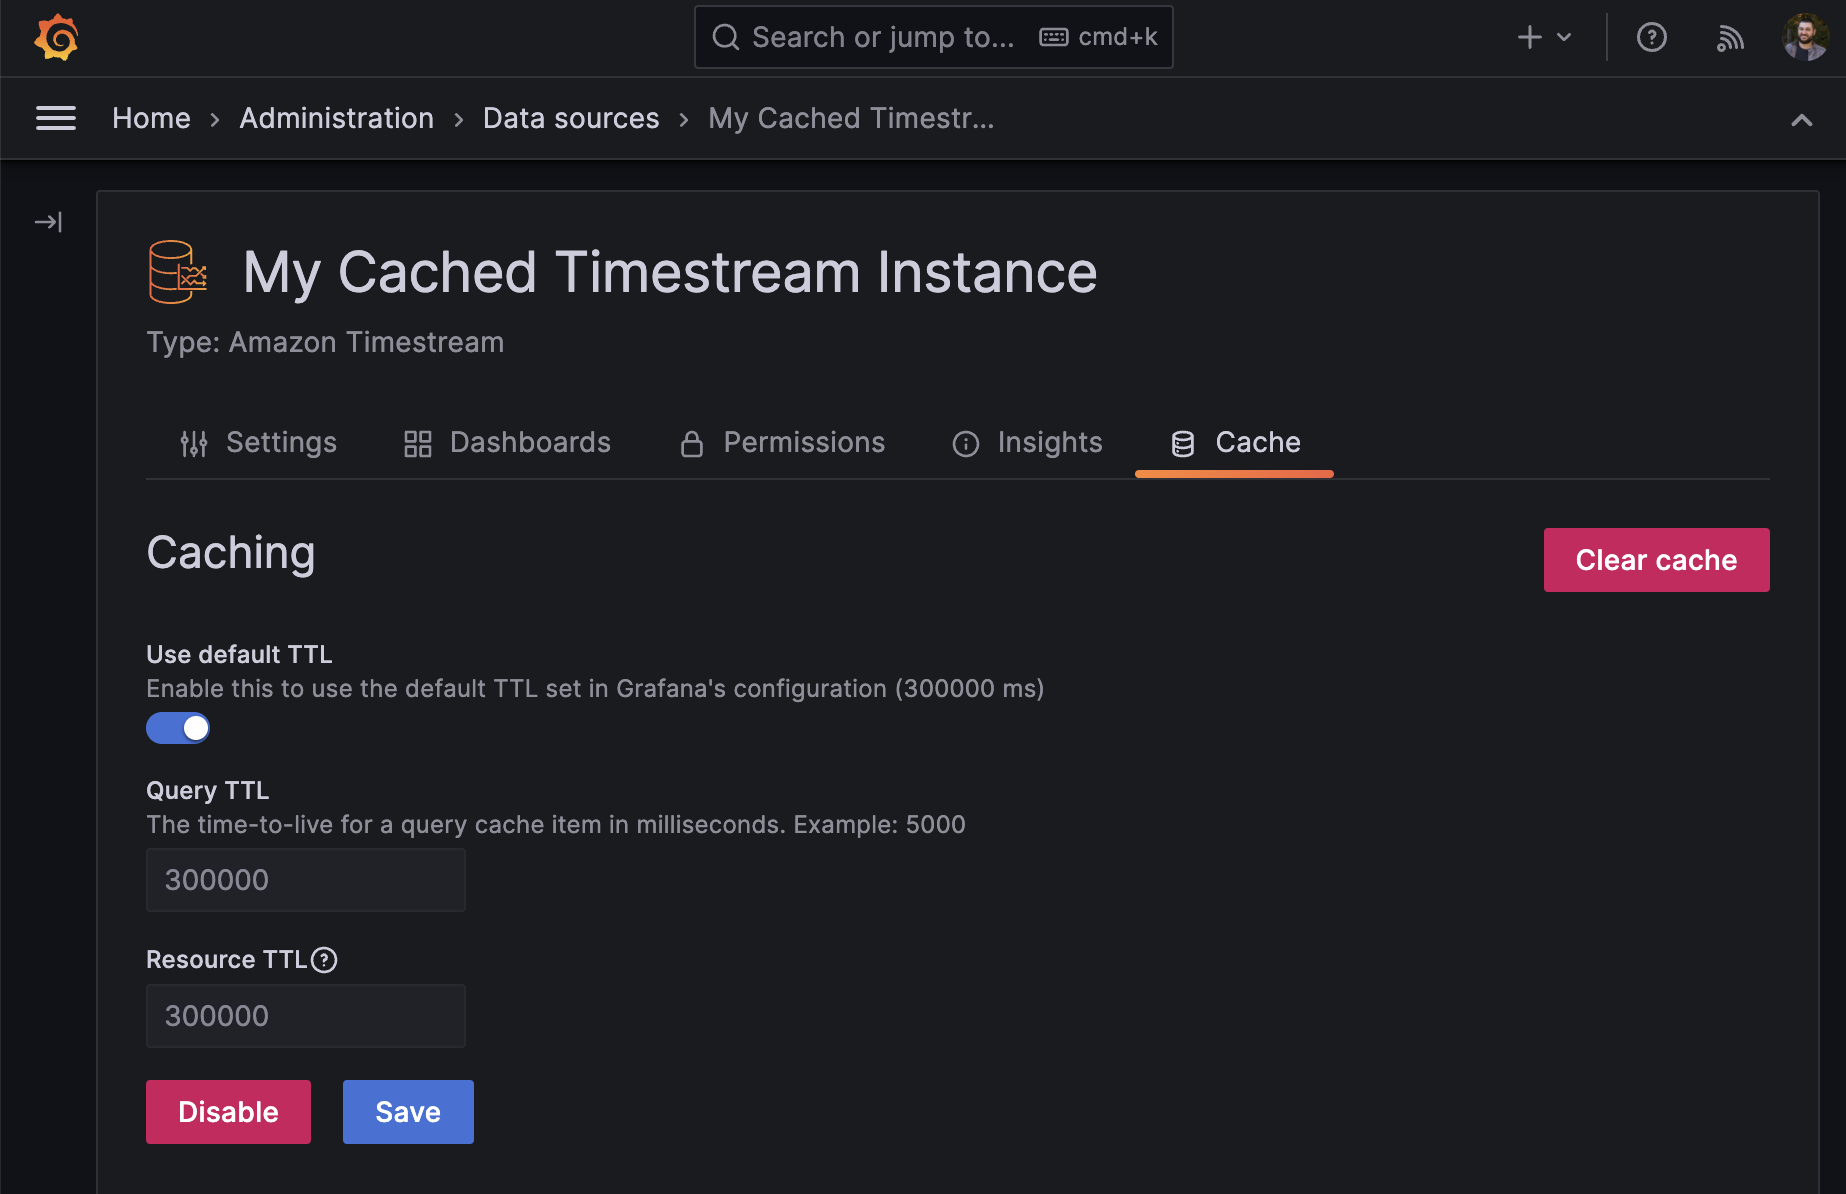Click the plus icon to add new

tap(1529, 38)
